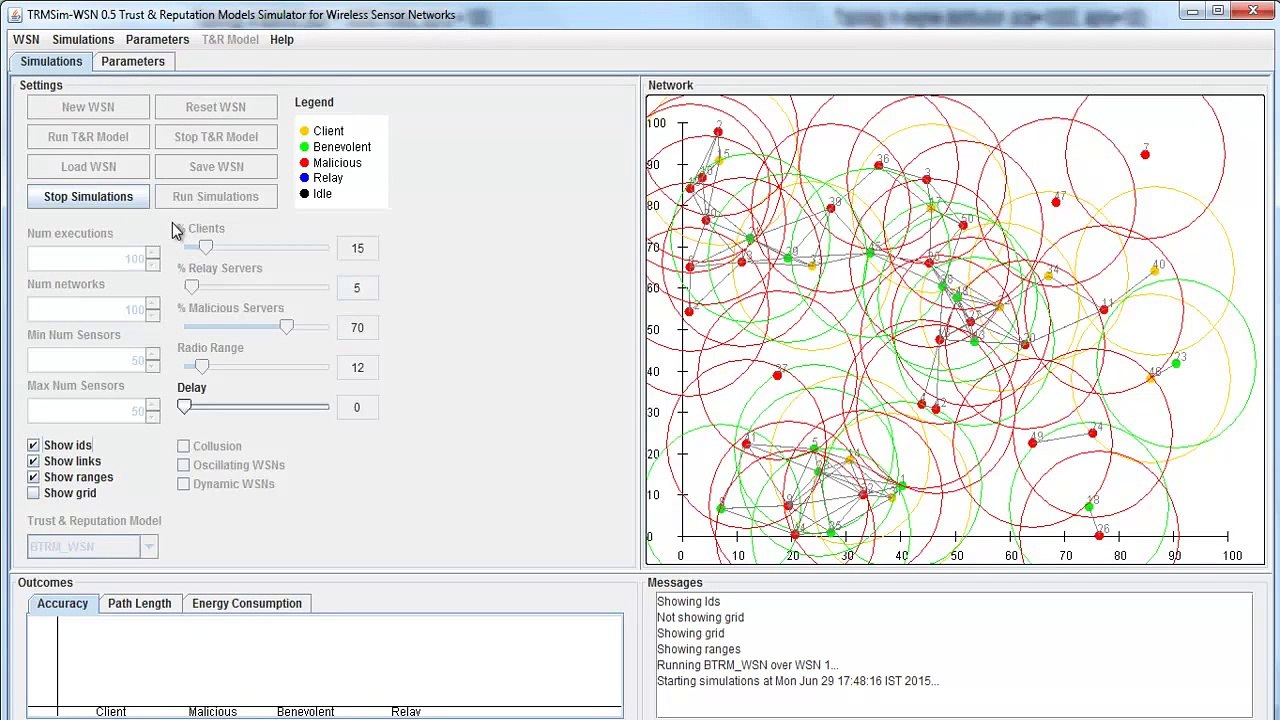Click the green Benevolent legend dot
1280x720 pixels.
(x=304, y=147)
